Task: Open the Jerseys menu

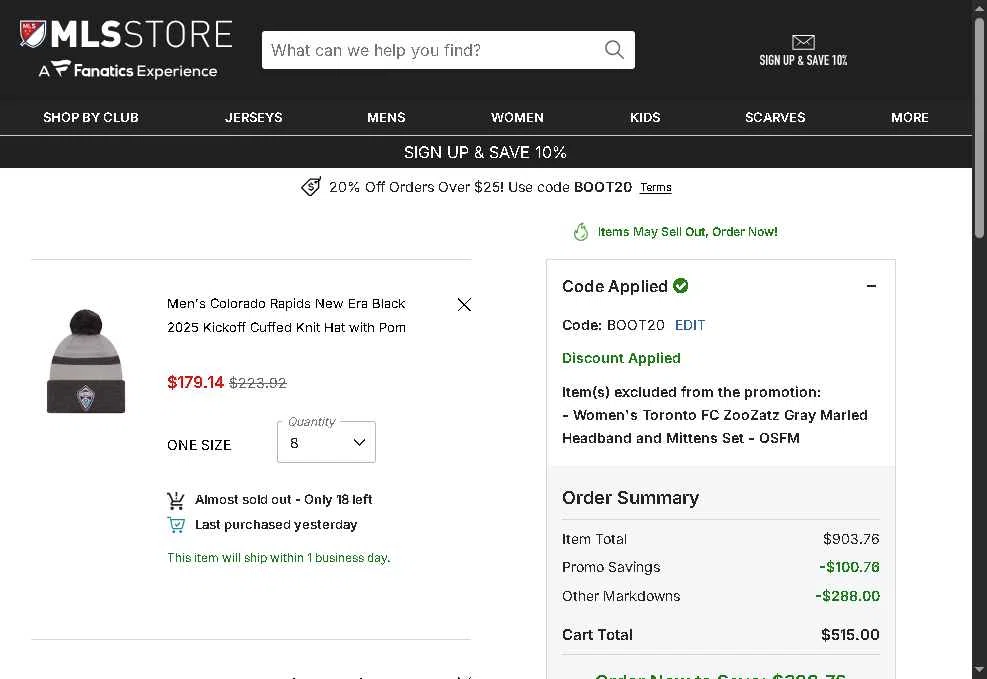Action: coord(254,118)
